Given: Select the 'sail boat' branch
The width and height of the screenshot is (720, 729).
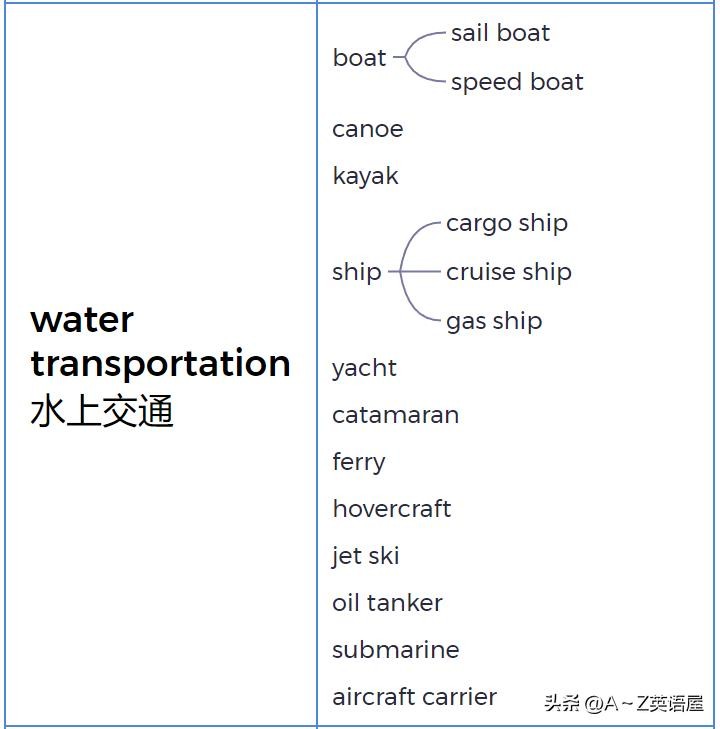Looking at the screenshot, I should pos(500,33).
